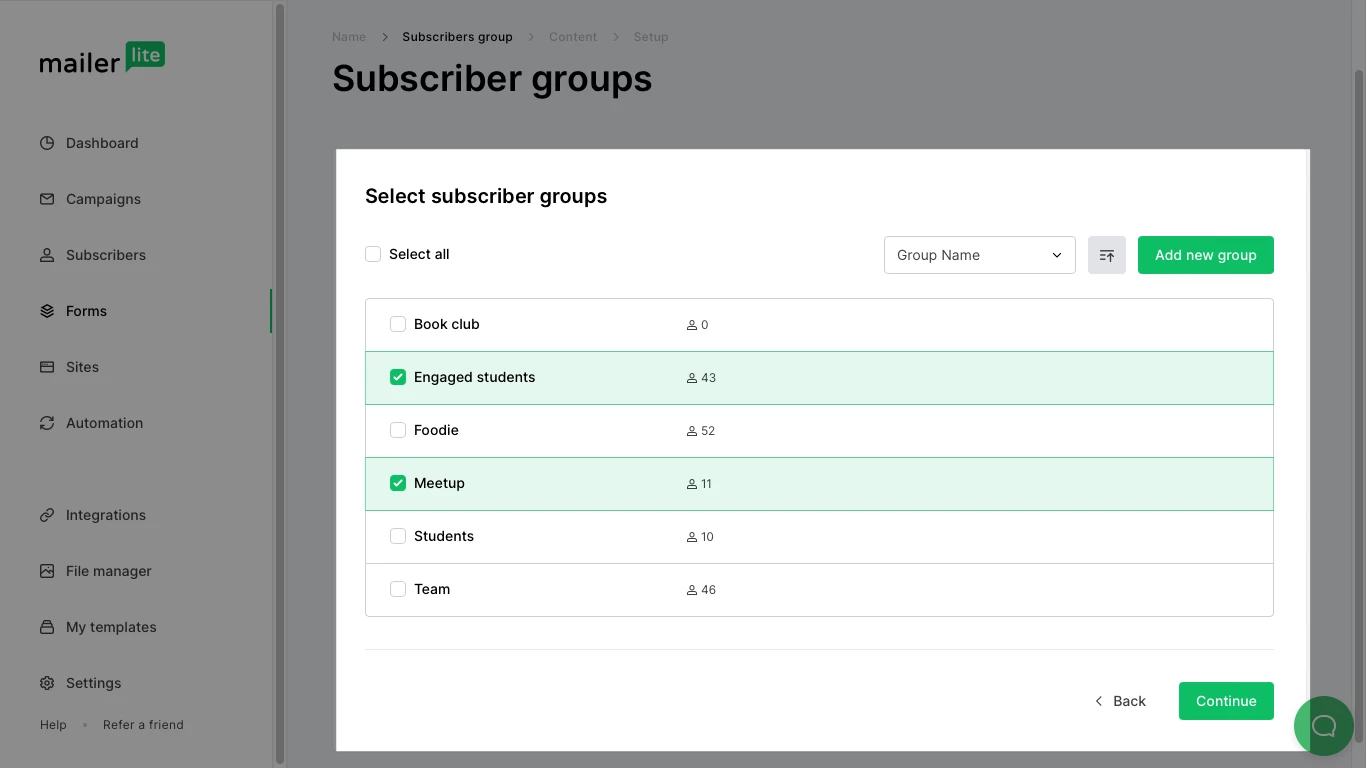Viewport: 1366px width, 768px height.
Task: Open the live chat support bubble
Action: [x=1323, y=725]
